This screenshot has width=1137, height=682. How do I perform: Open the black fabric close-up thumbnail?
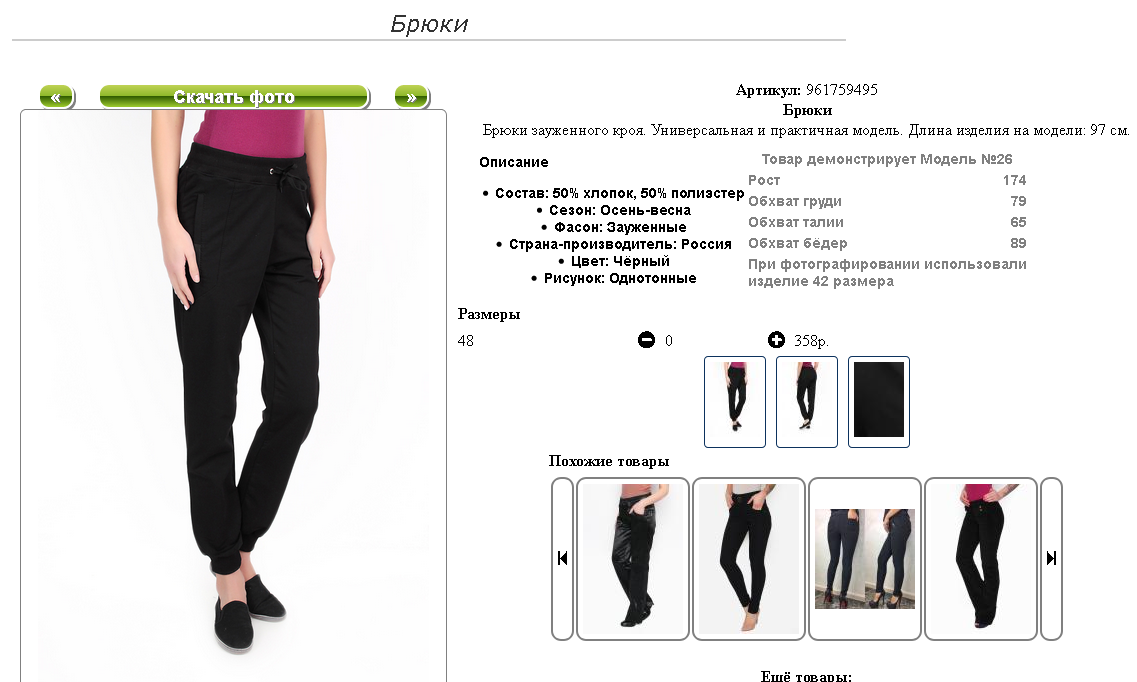click(x=879, y=402)
